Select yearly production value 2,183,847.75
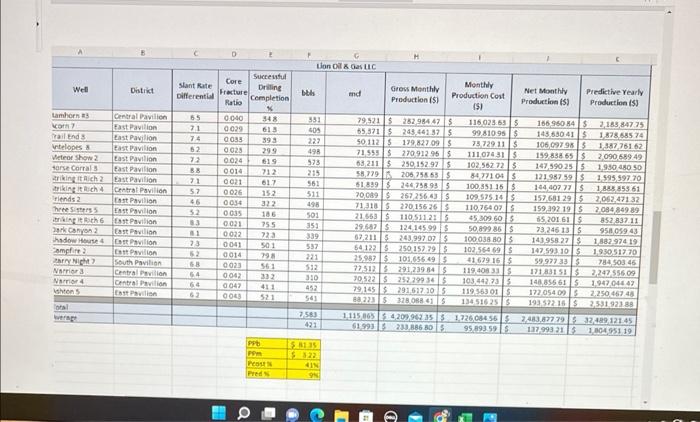 [615, 125]
